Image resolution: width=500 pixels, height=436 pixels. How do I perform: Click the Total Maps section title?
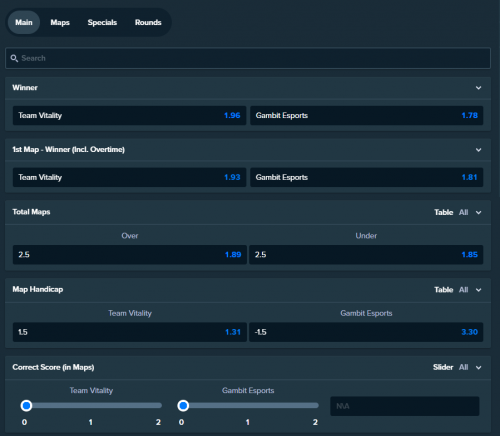tap(31, 212)
